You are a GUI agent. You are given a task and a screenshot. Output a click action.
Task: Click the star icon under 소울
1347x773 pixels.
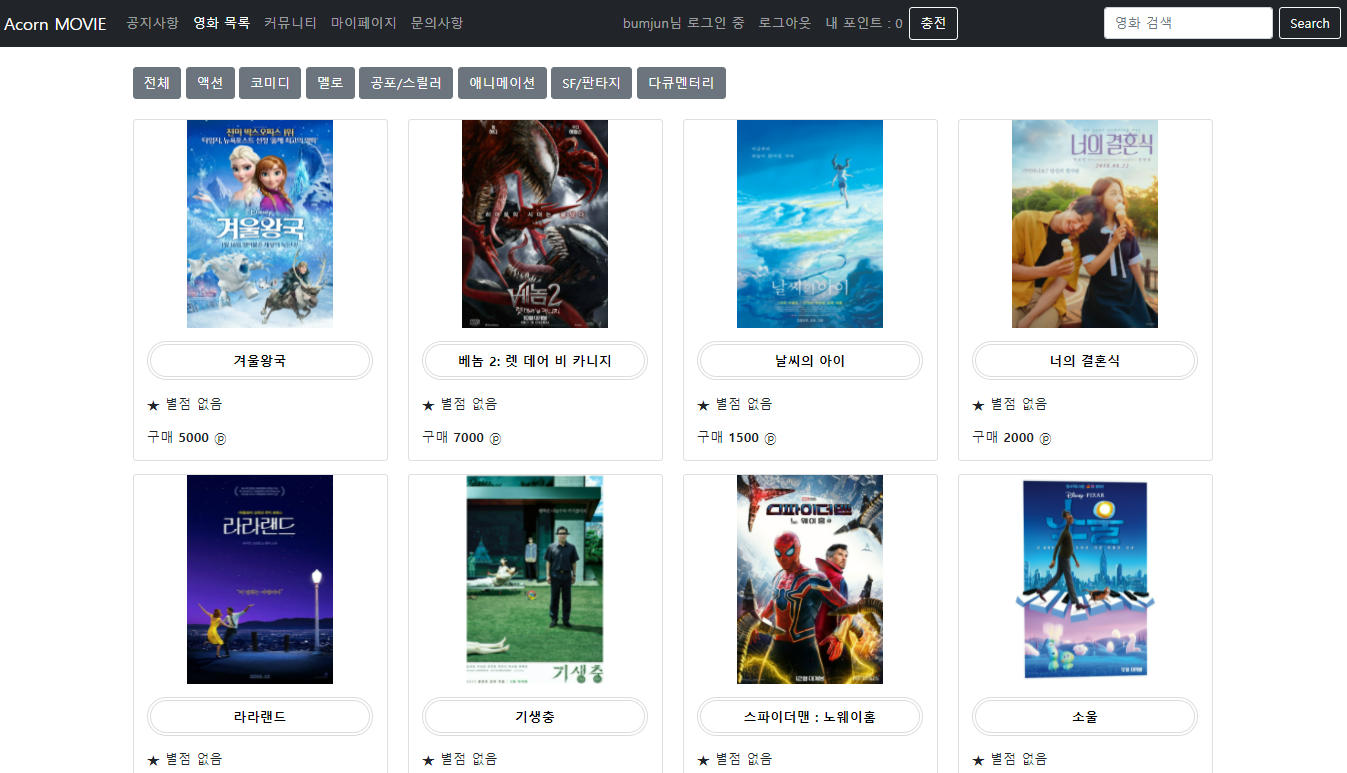(x=978, y=760)
